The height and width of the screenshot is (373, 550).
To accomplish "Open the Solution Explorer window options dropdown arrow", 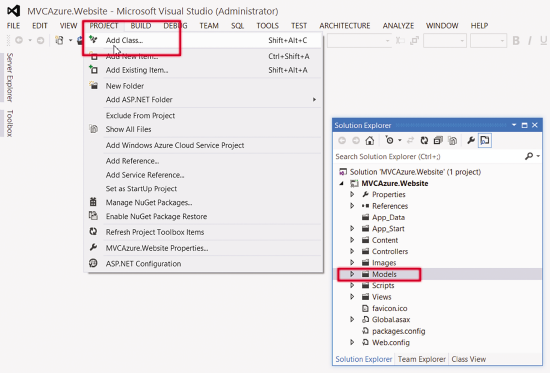I will pyautogui.click(x=514, y=125).
